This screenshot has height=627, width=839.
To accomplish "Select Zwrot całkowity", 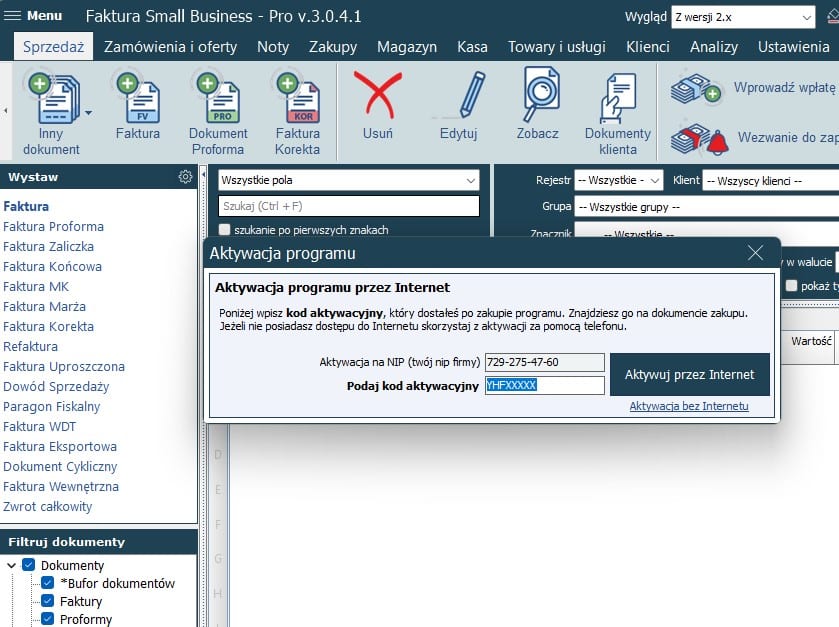I will point(48,507).
